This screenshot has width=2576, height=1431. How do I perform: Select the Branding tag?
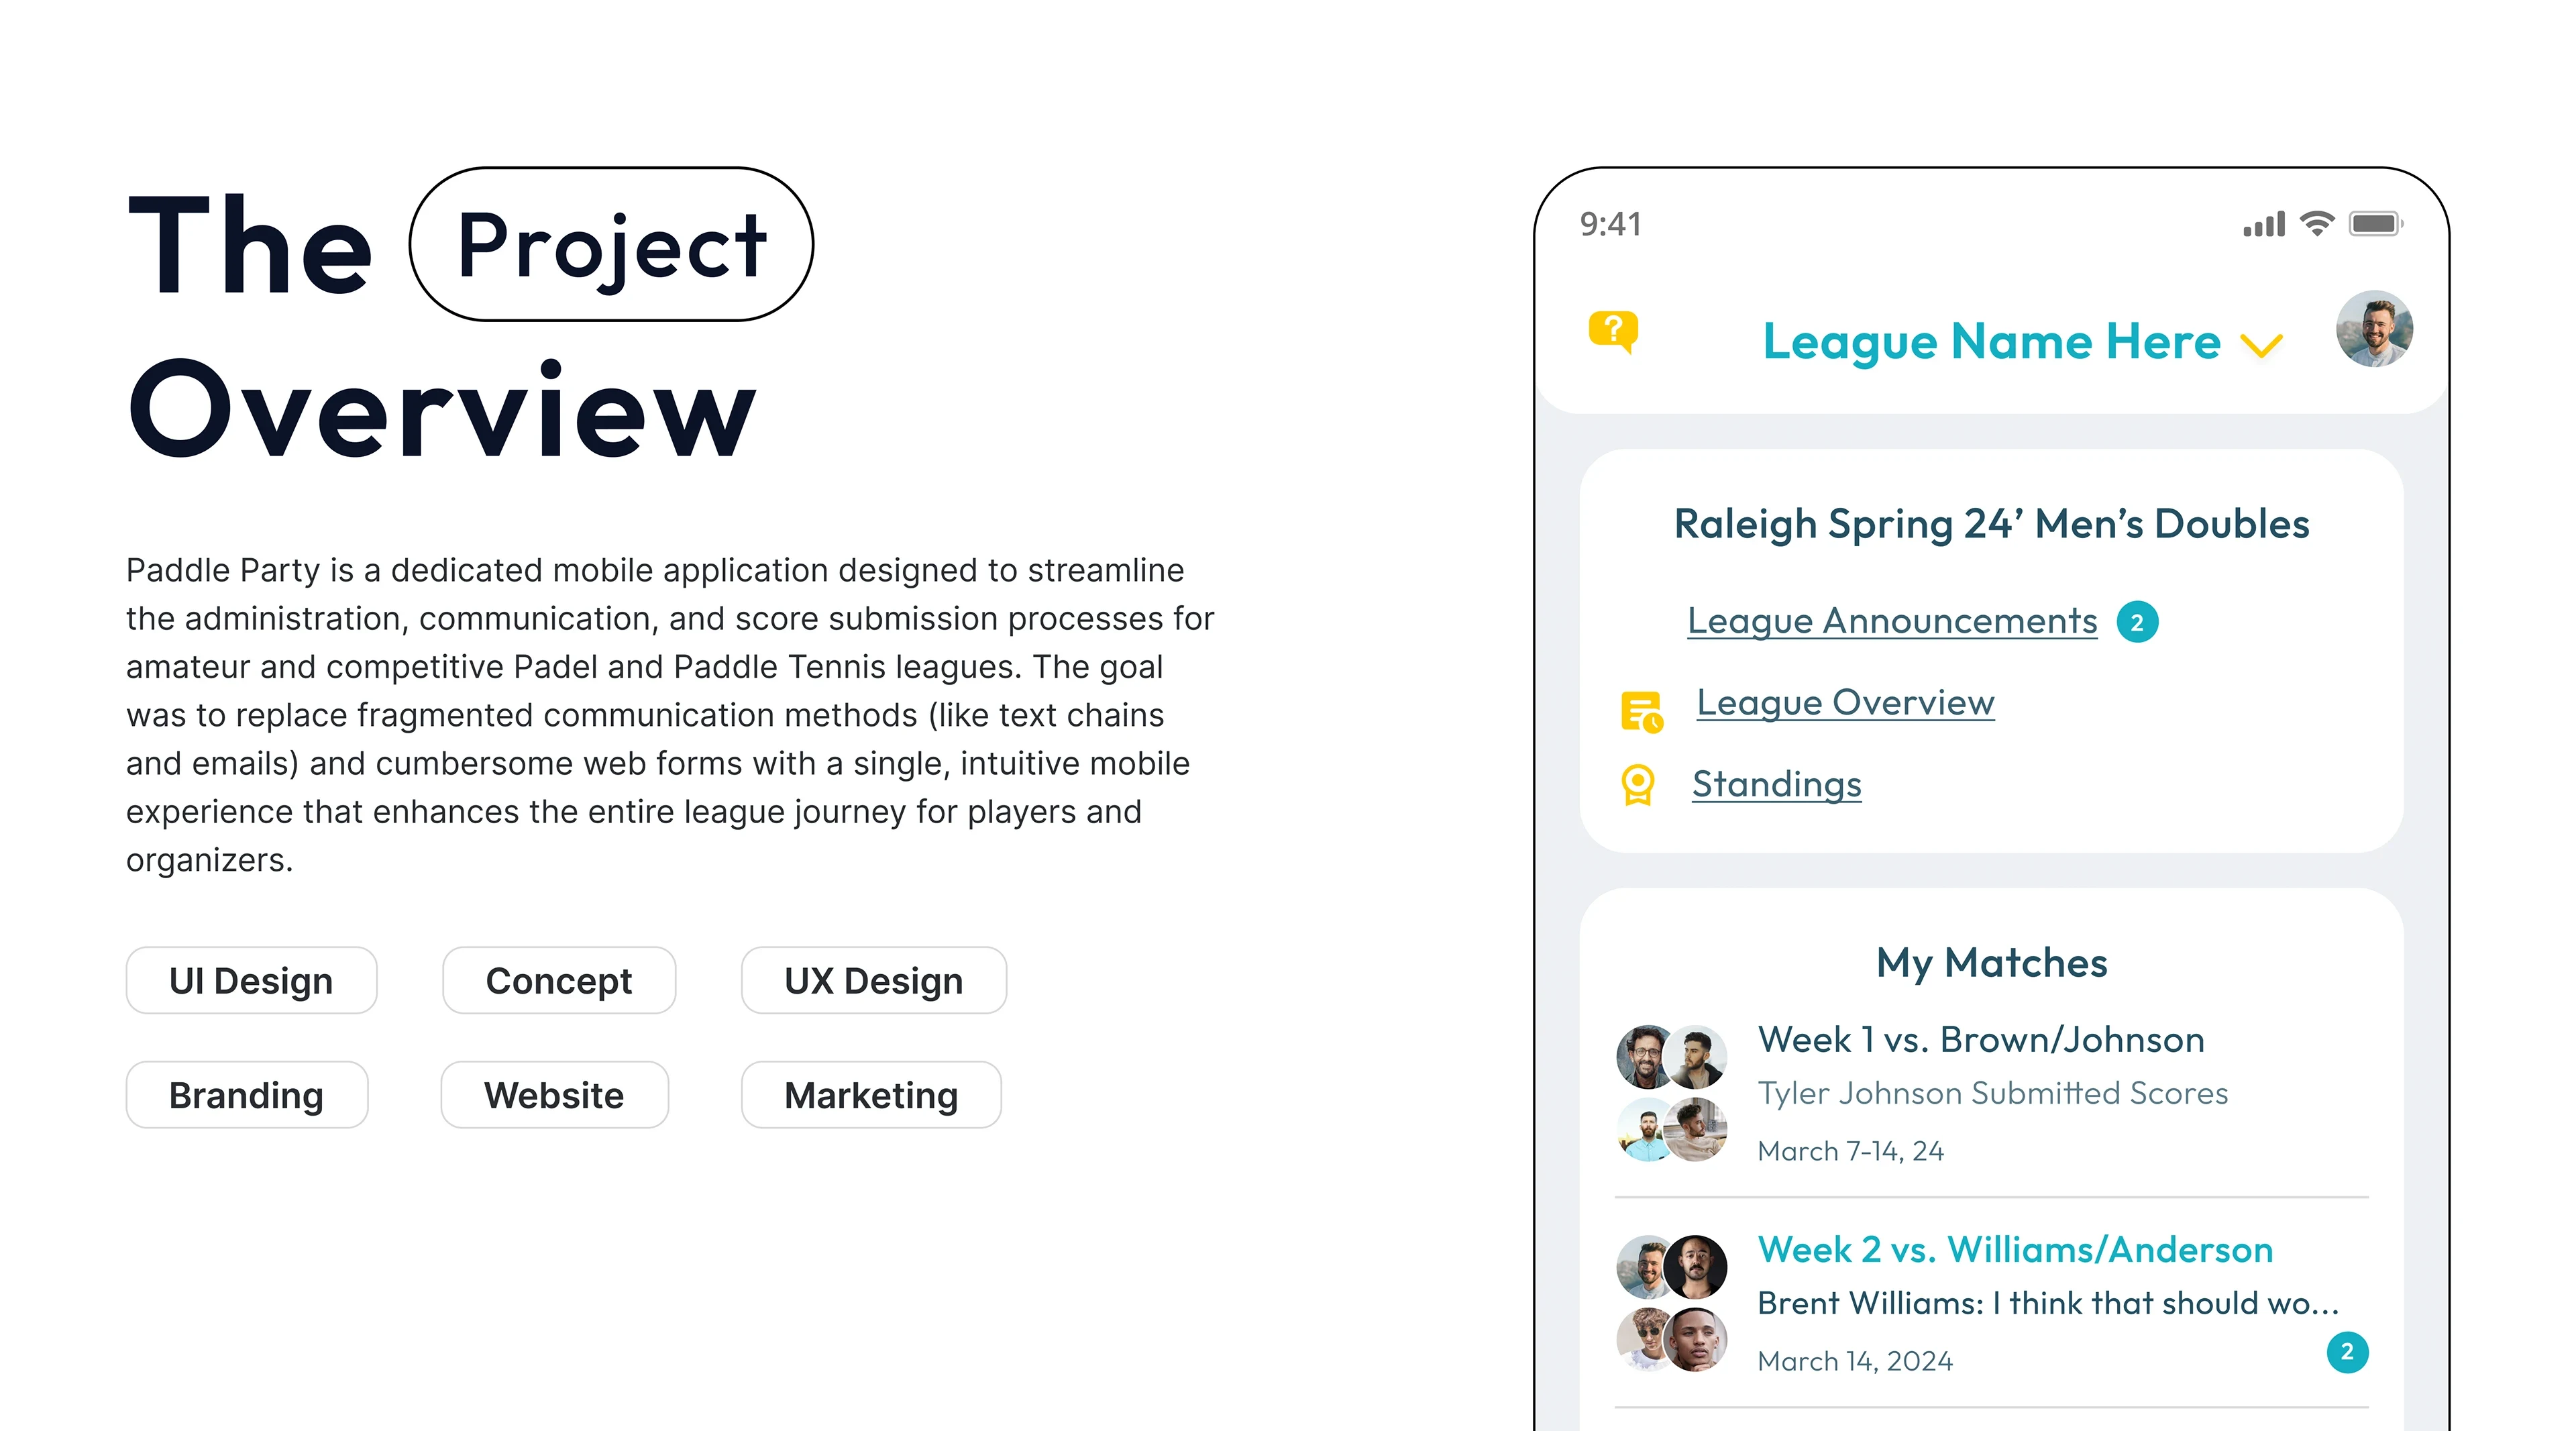click(x=246, y=1095)
